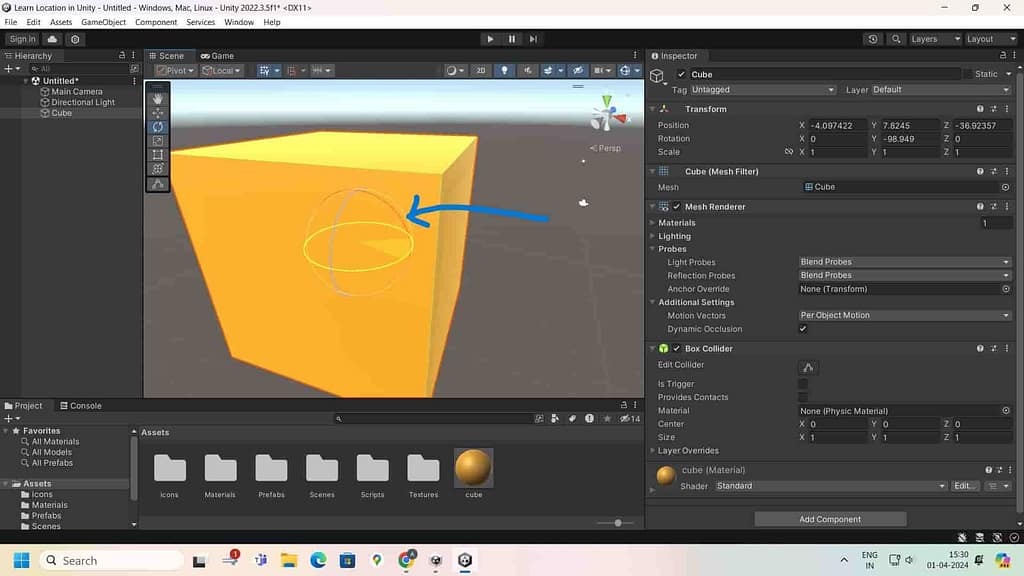This screenshot has height=576, width=1024.
Task: Select the Move tool
Action: click(157, 113)
